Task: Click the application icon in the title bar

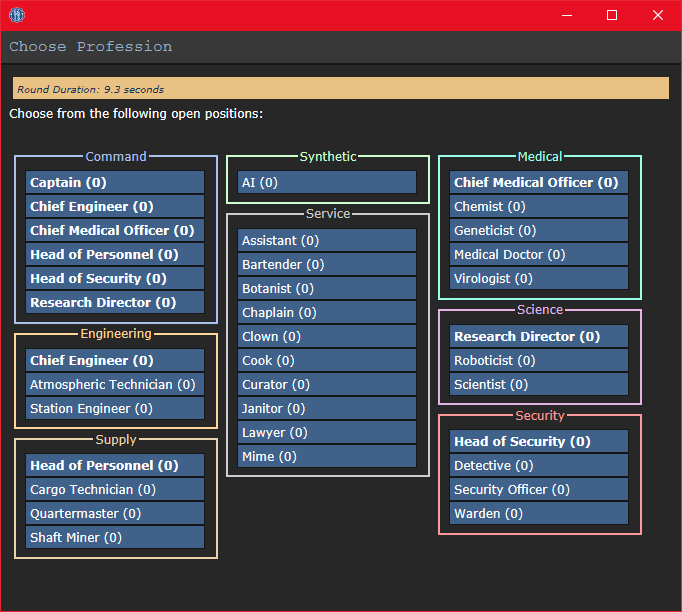Action: [17, 15]
